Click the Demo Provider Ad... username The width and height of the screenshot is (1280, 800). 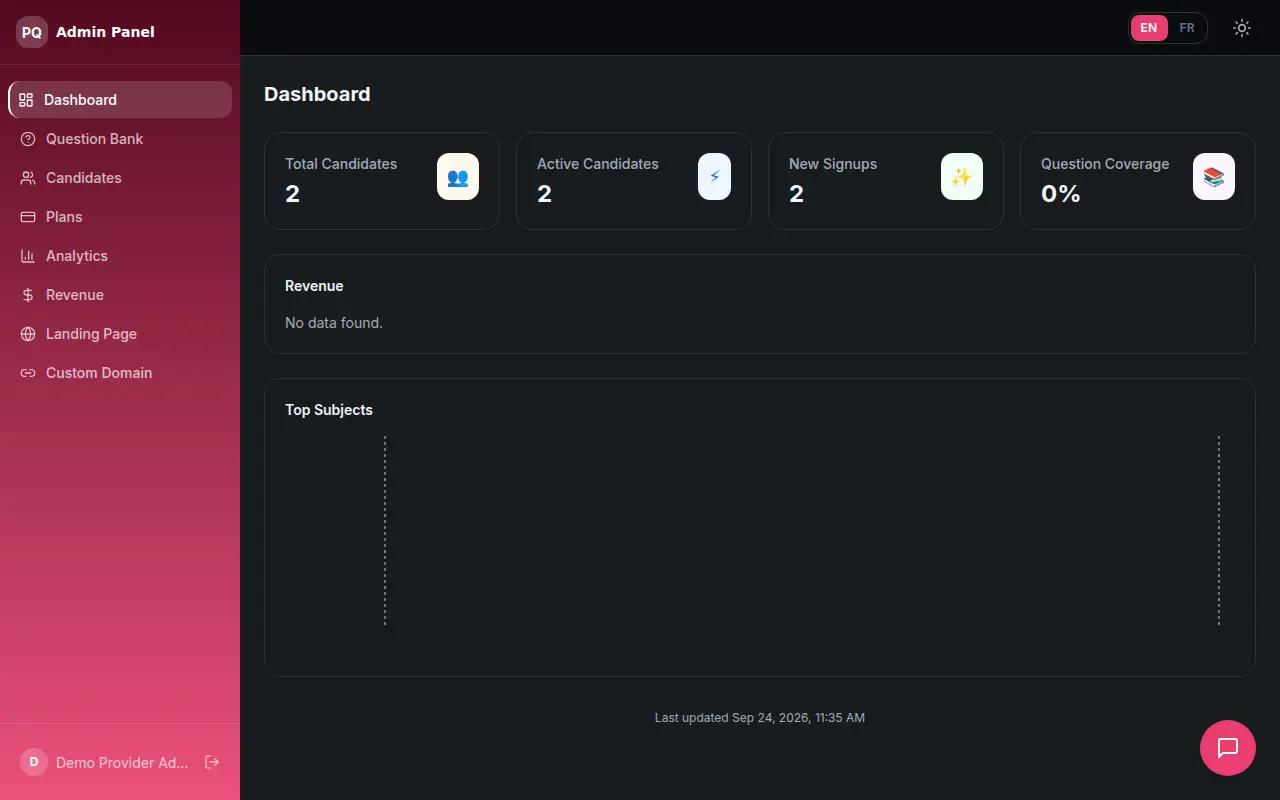point(122,763)
